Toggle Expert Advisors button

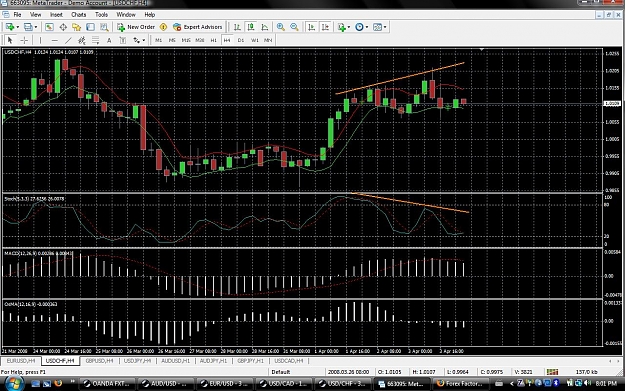(x=198, y=27)
